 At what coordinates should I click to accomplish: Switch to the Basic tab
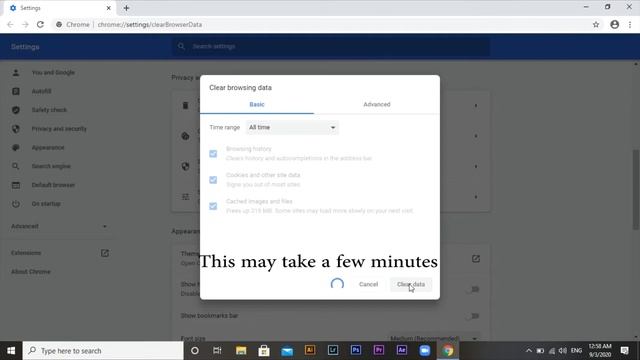tap(257, 104)
